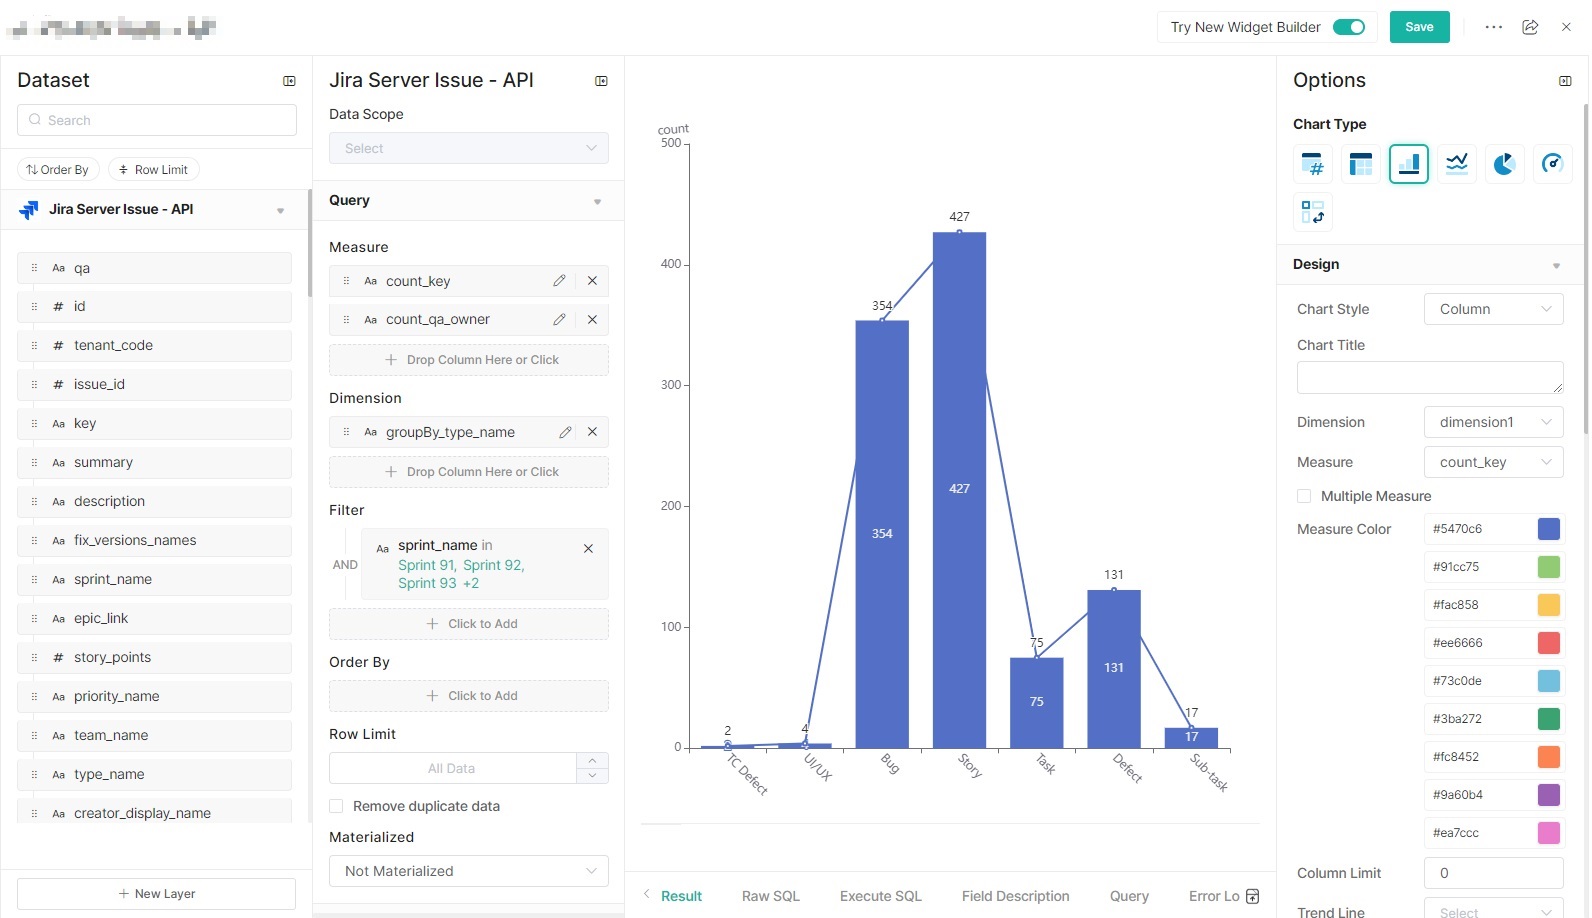1592x918 pixels.
Task: Open the Chart Style dropdown
Action: [1493, 309]
